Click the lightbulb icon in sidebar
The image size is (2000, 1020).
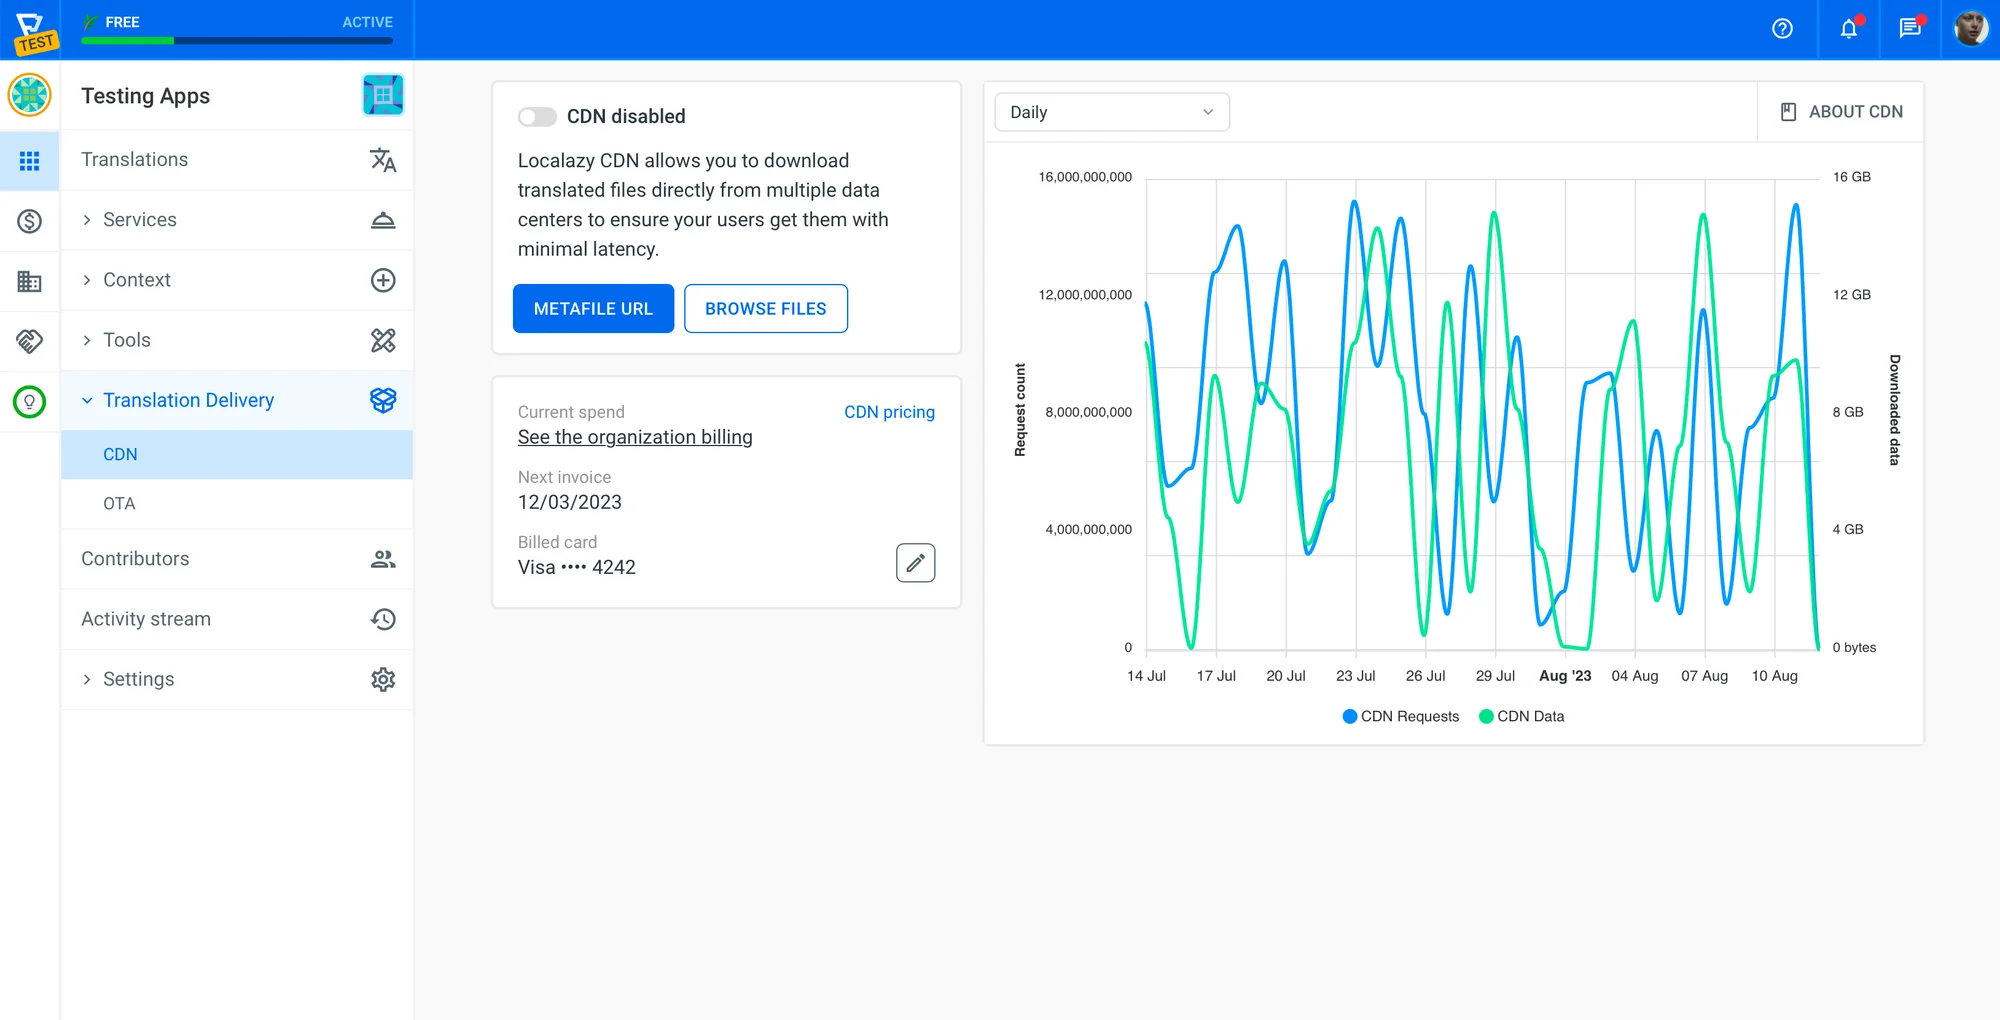click(30, 402)
